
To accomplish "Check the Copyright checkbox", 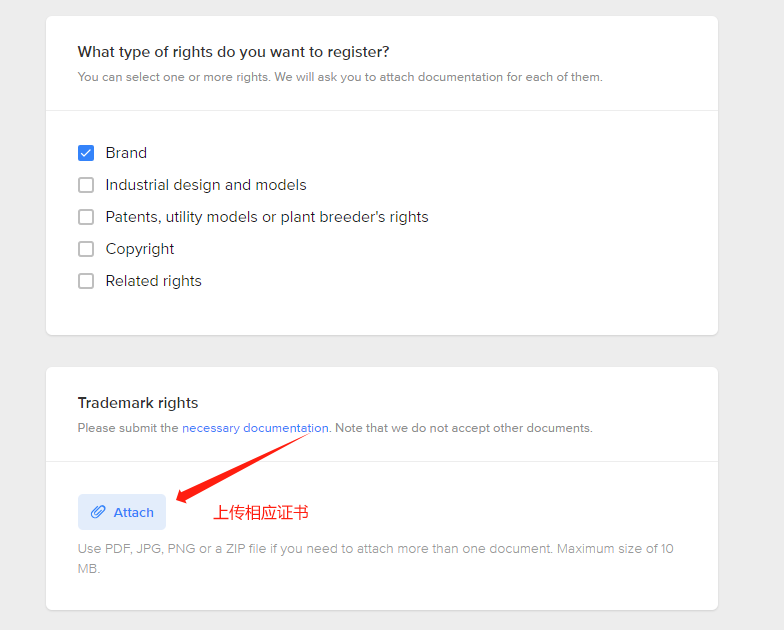I will click(86, 249).
